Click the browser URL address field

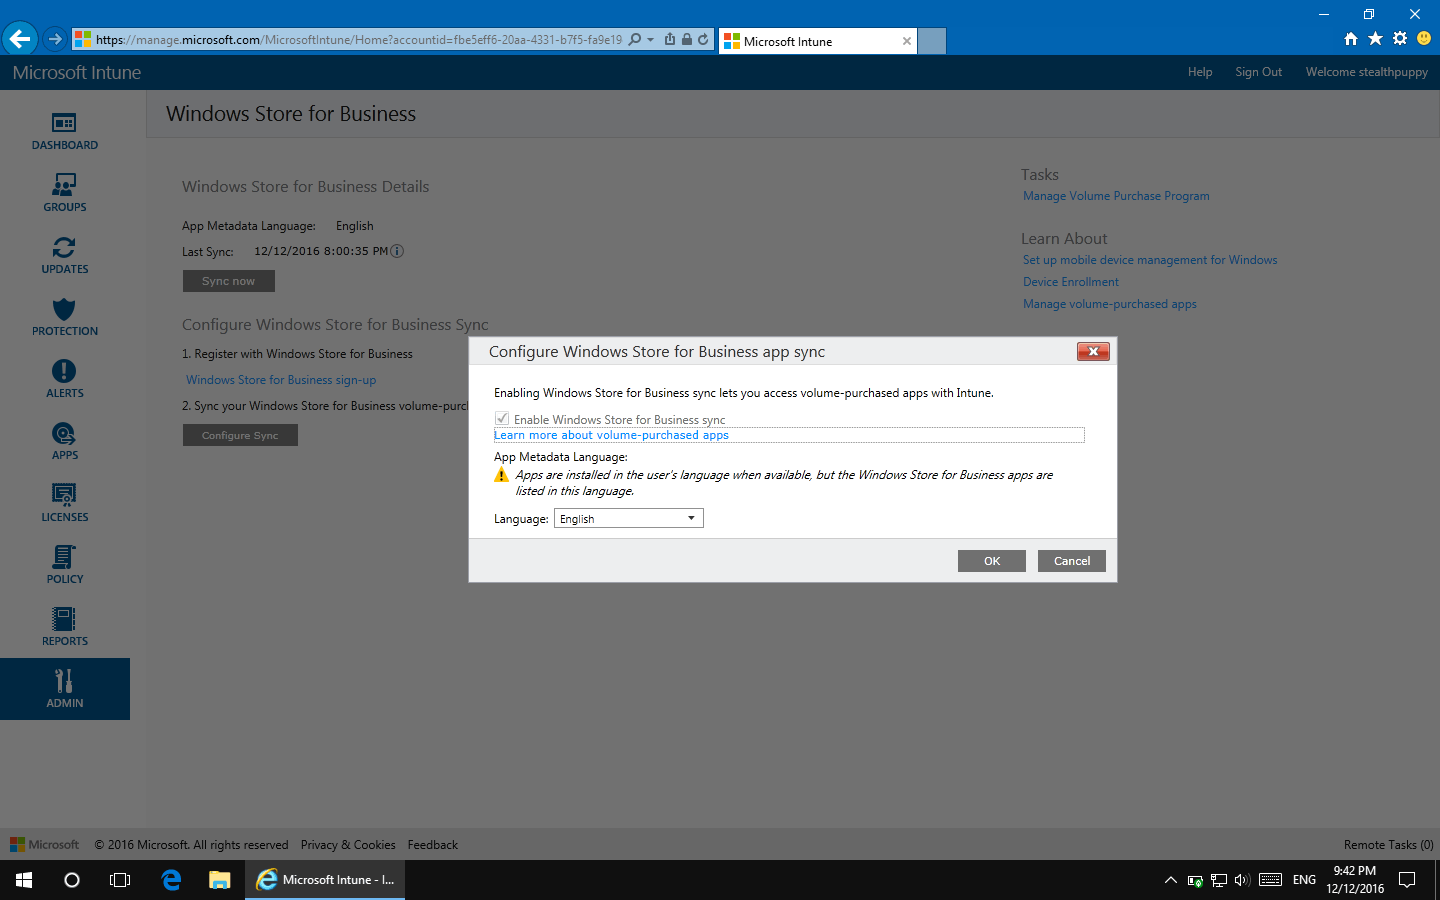click(358, 40)
